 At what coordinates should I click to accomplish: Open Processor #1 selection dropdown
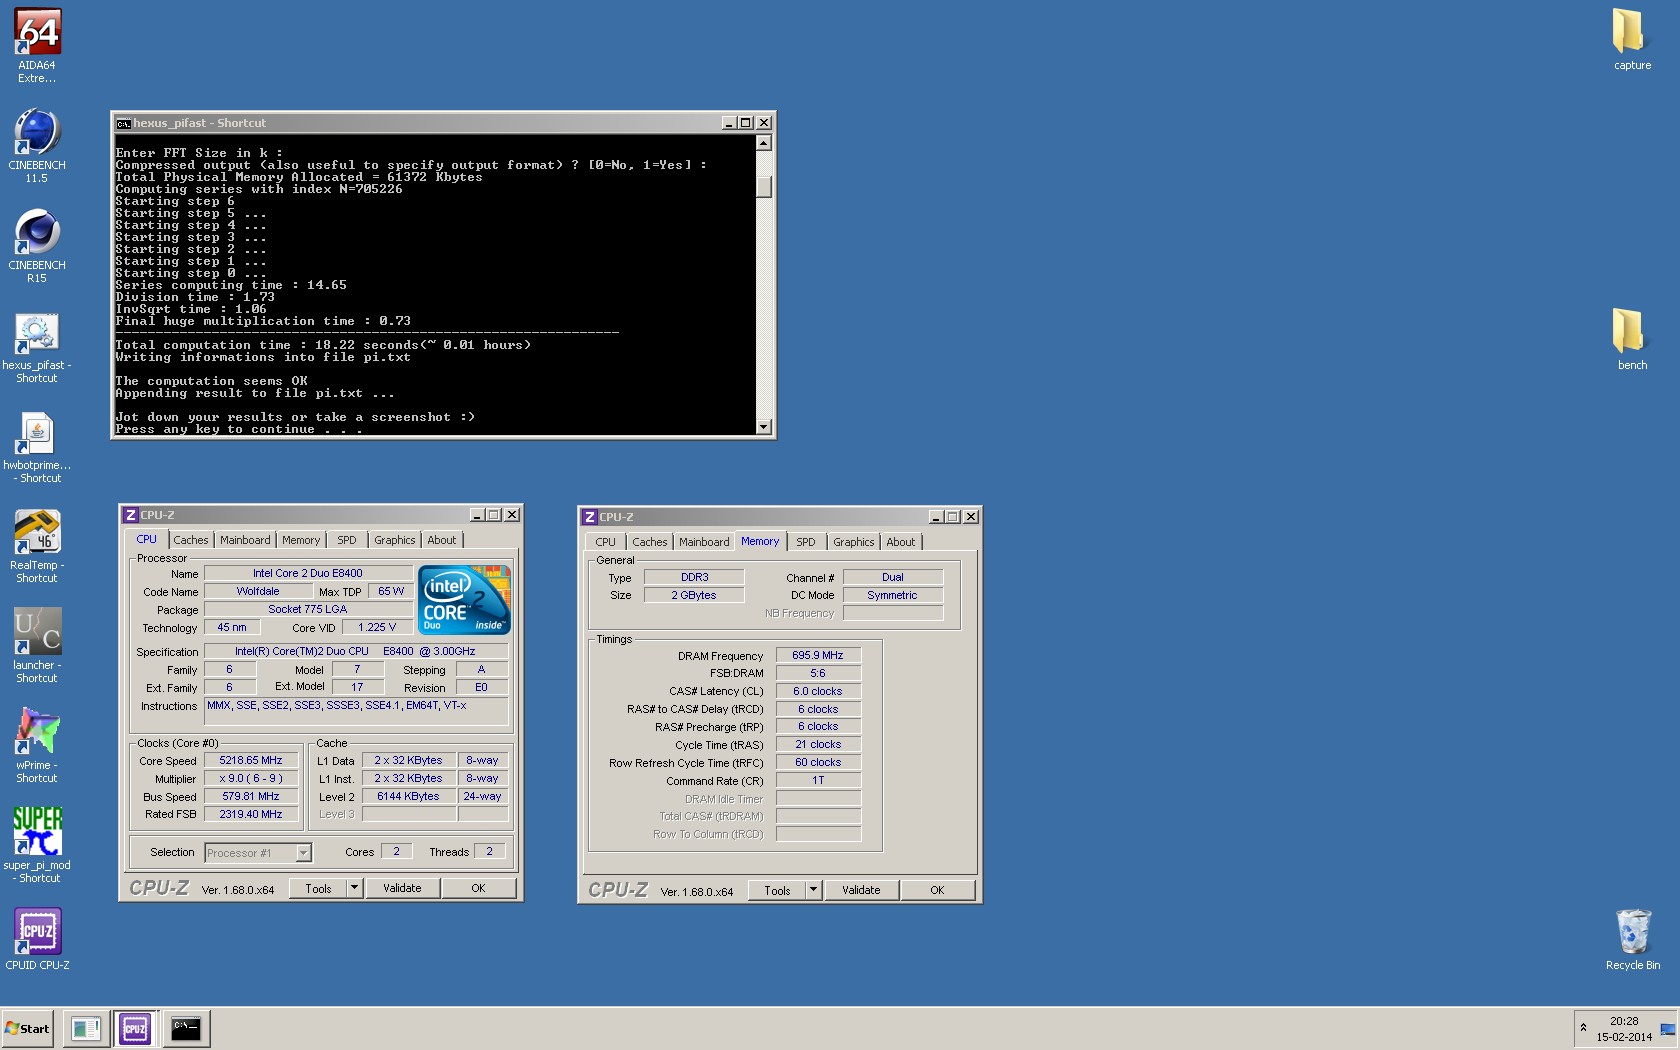(303, 853)
